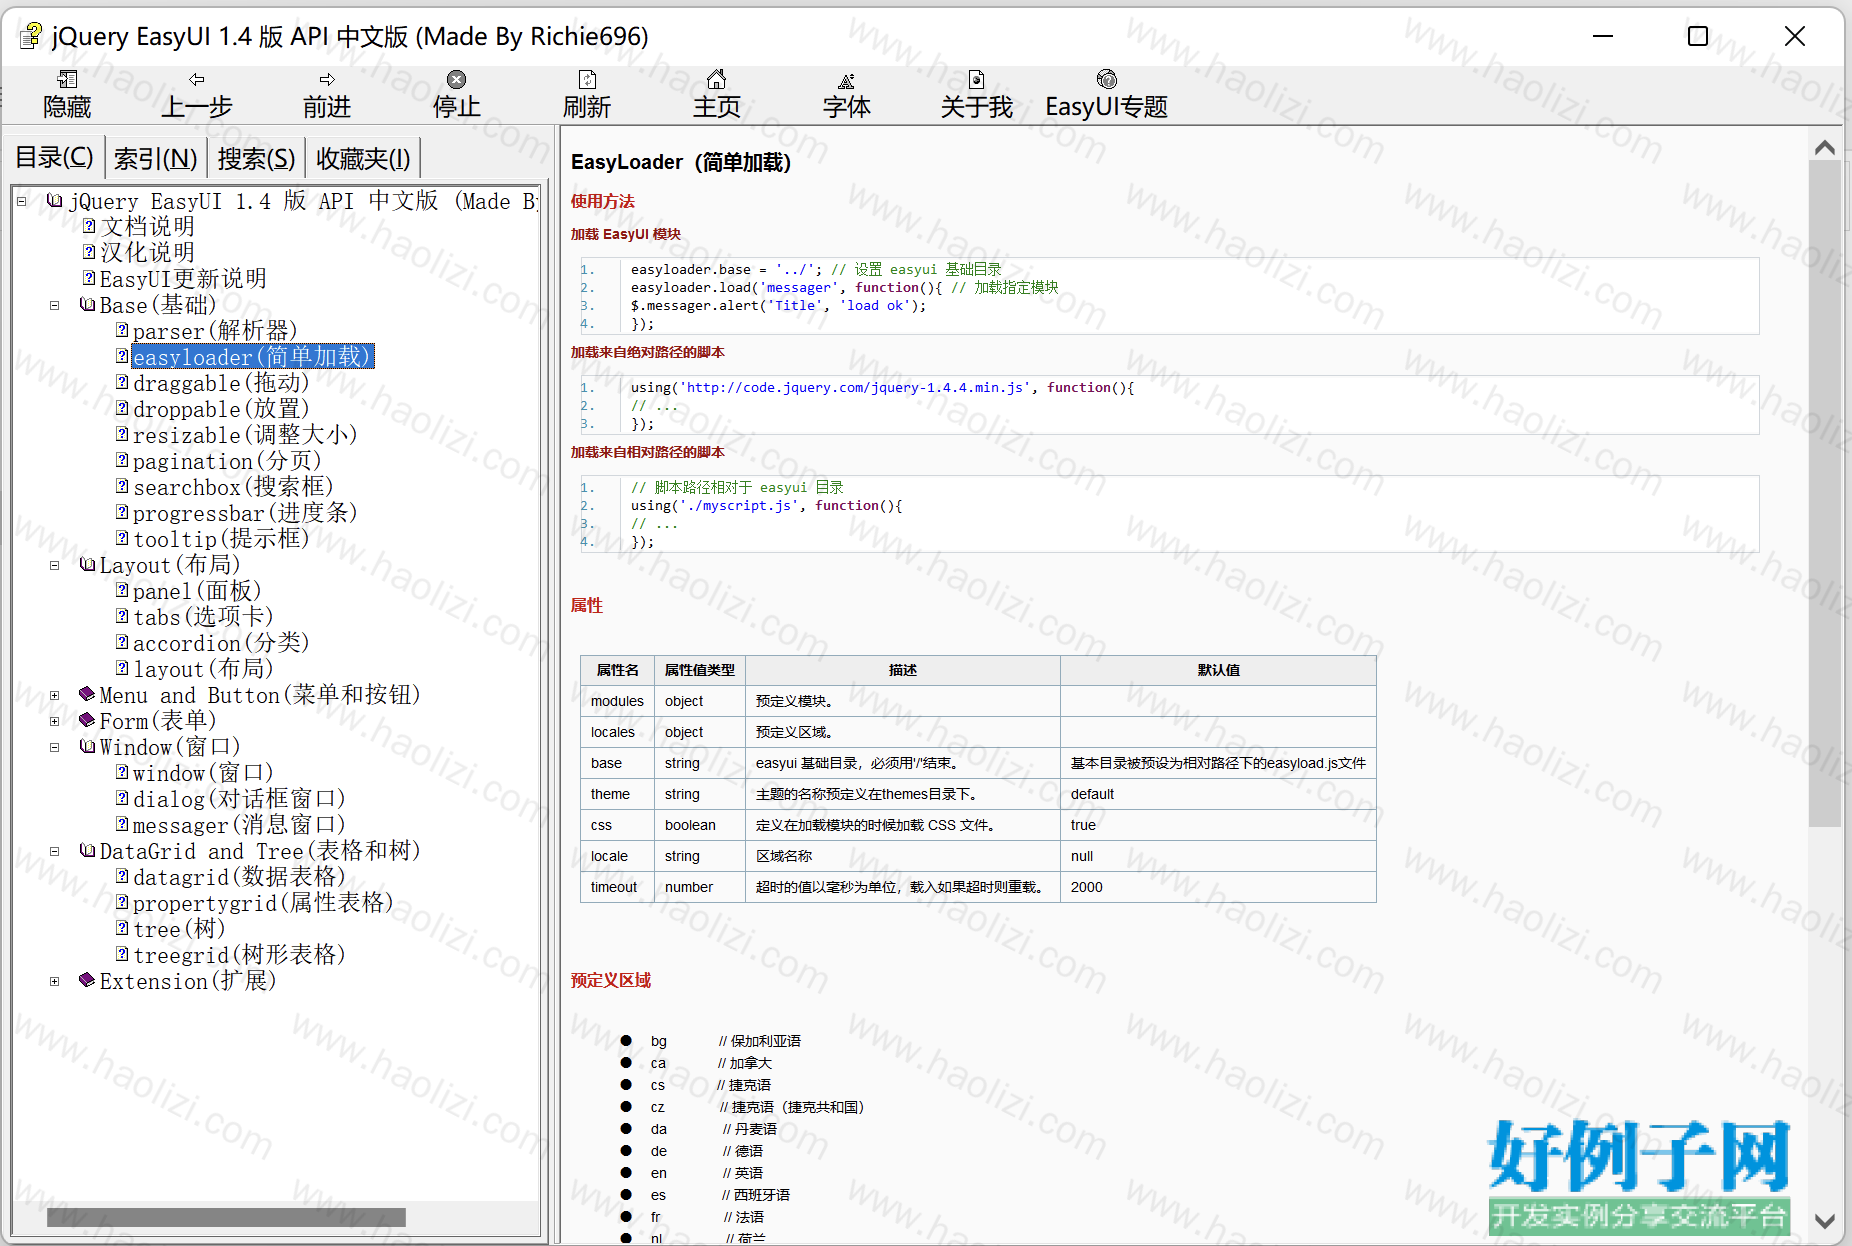Image resolution: width=1852 pixels, height=1246 pixels.
Task: Open the accordion(分类) topic
Action: click(x=221, y=643)
